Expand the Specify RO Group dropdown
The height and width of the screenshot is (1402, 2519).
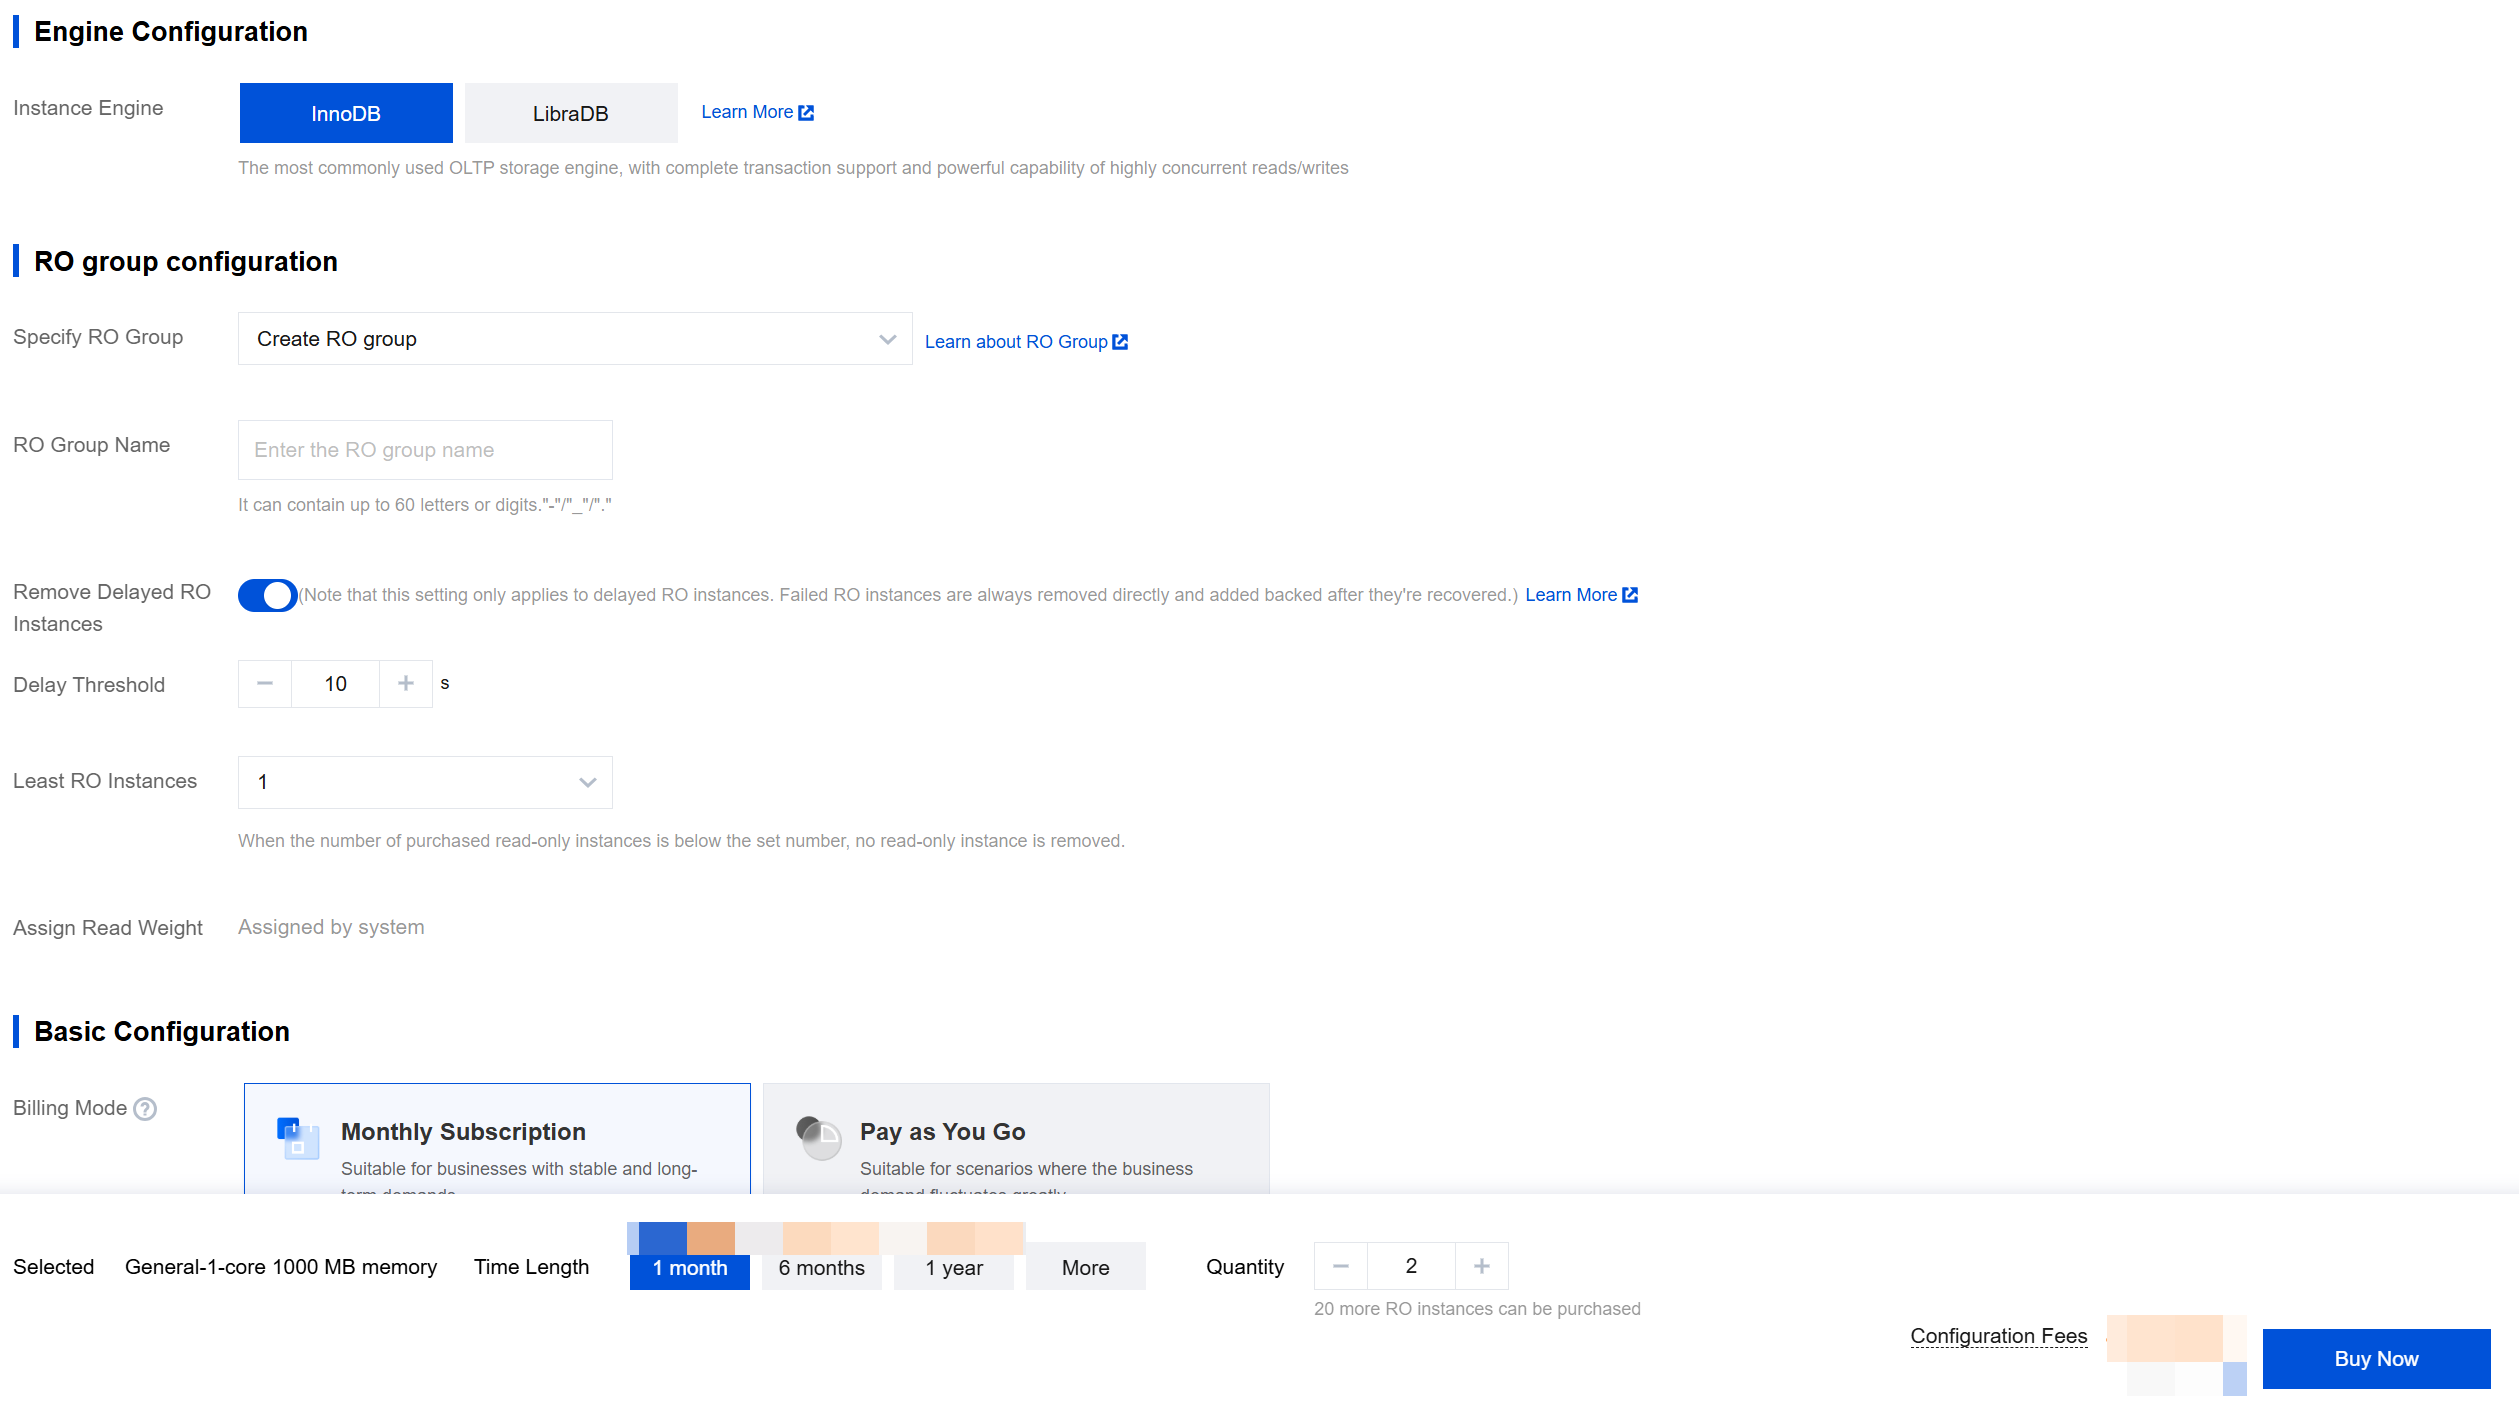[575, 339]
